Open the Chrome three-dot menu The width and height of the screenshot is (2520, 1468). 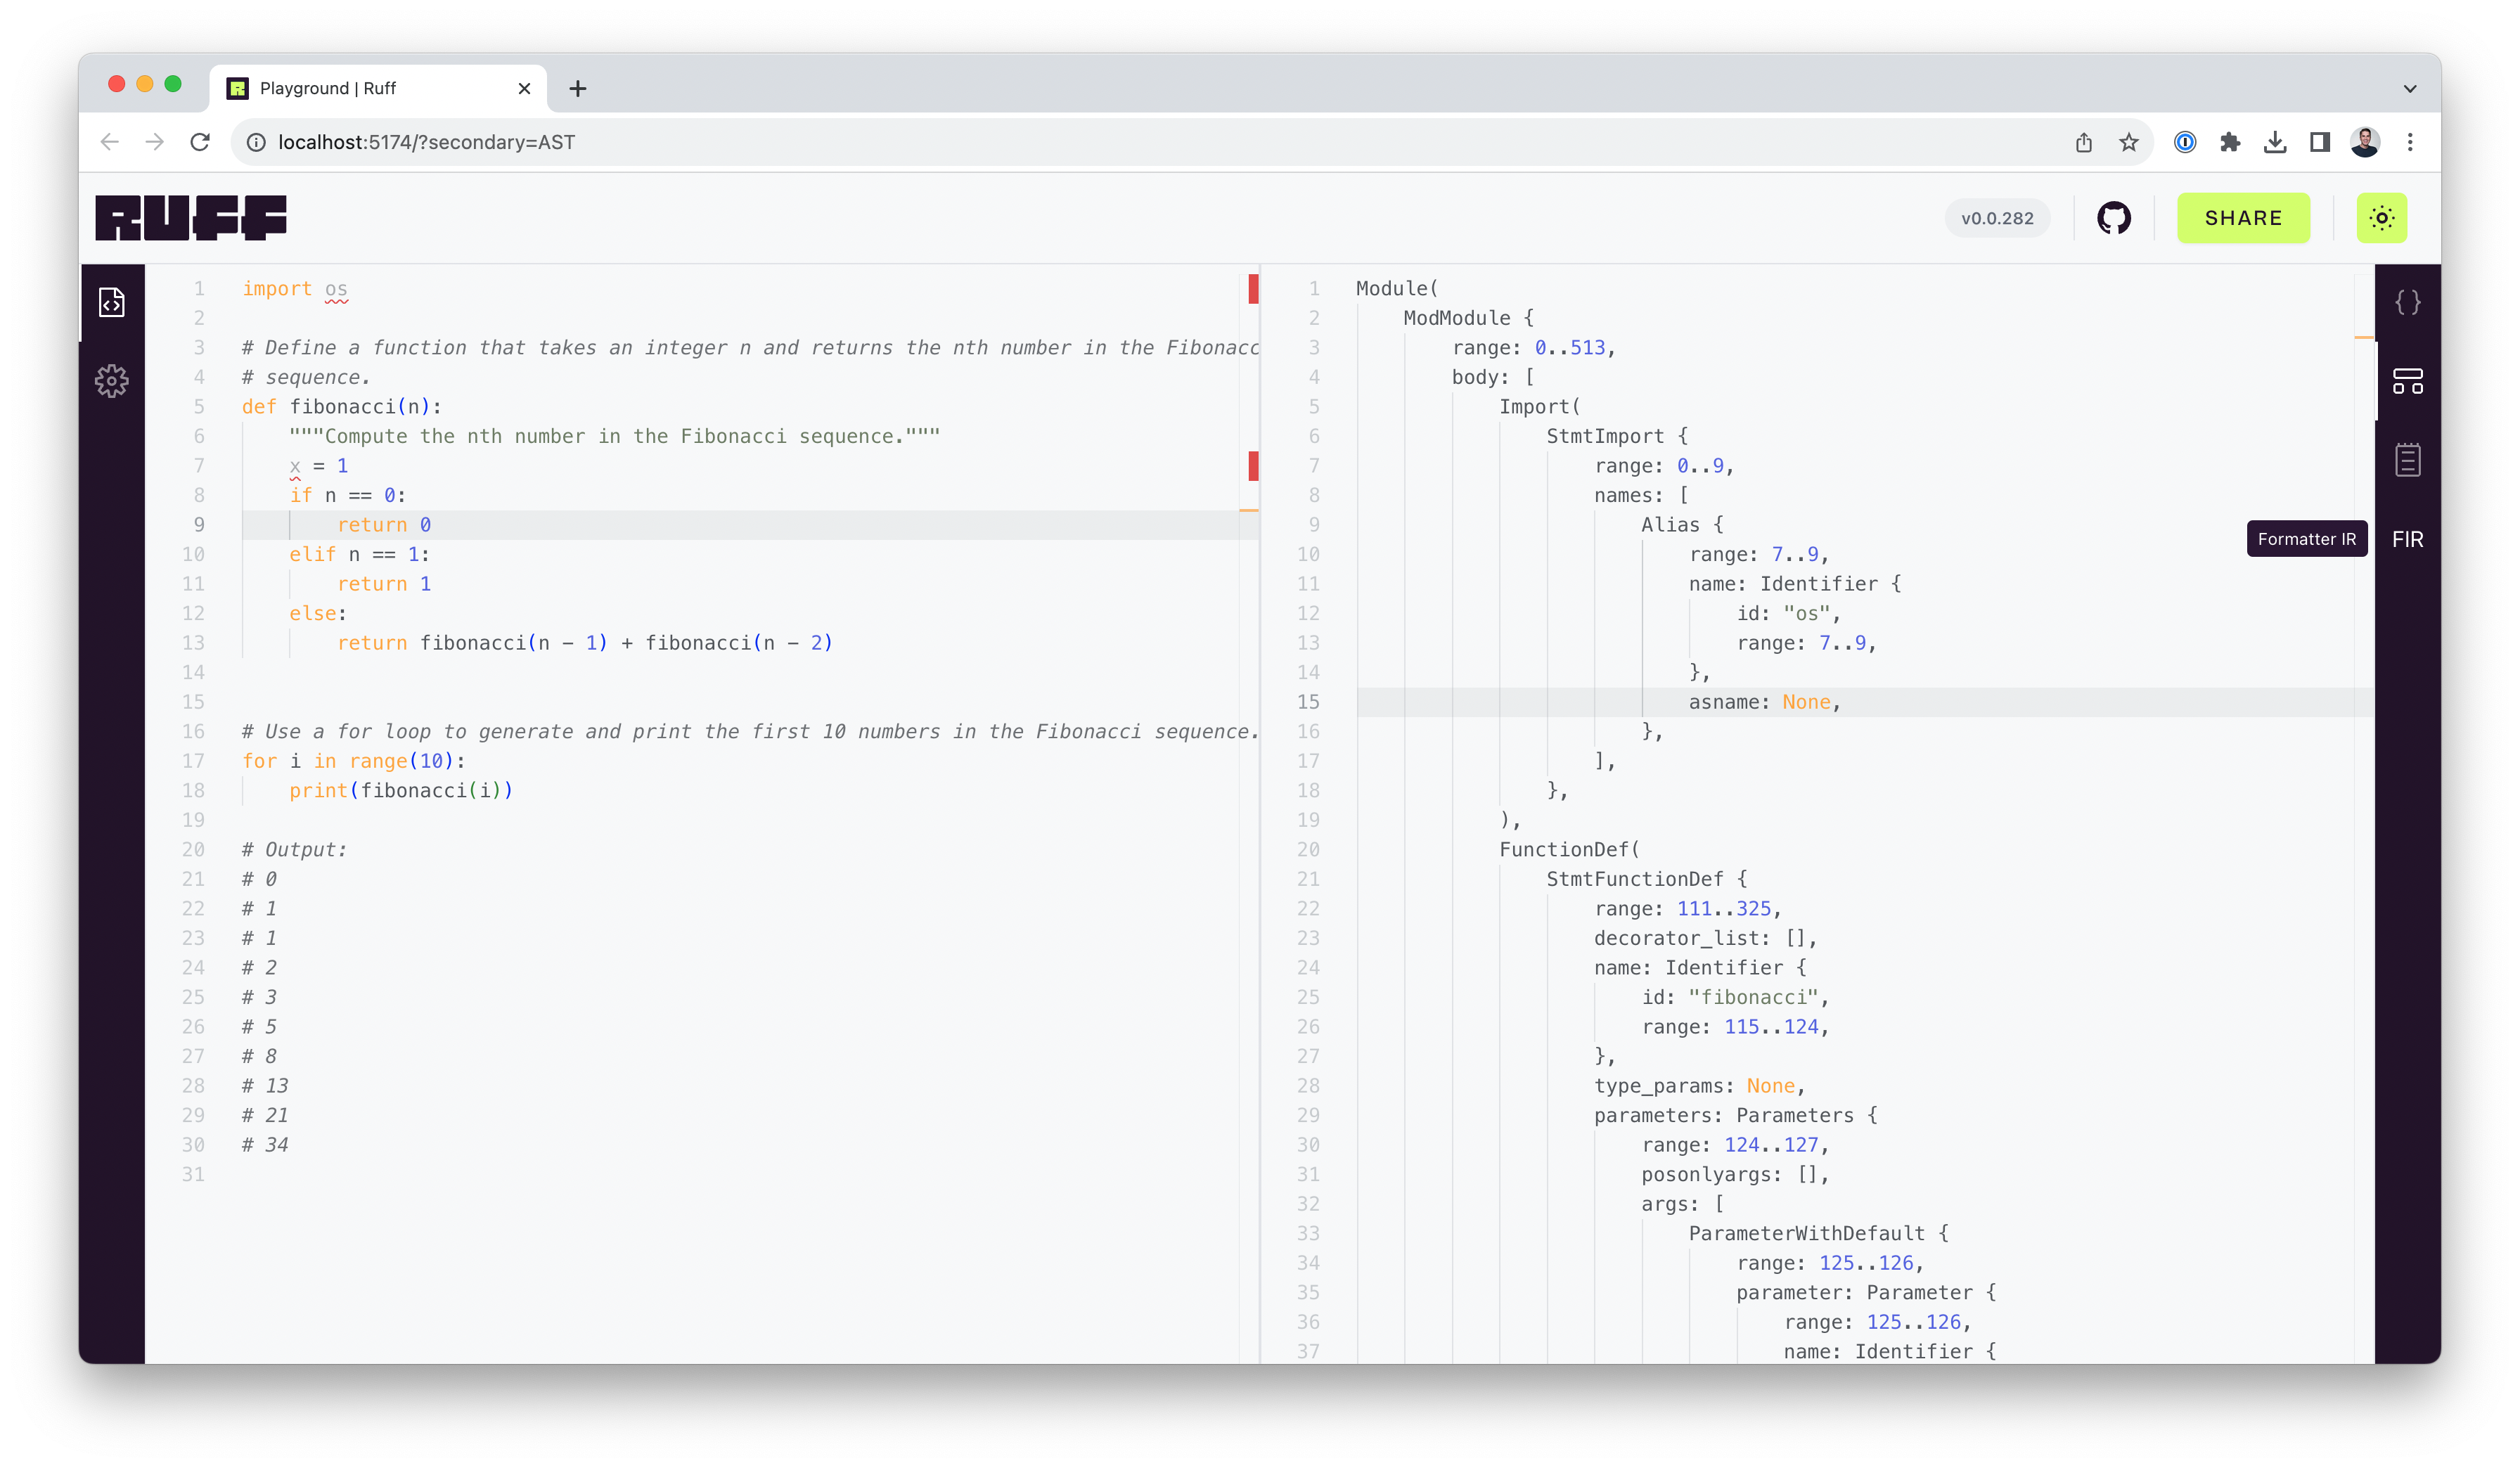click(2409, 142)
